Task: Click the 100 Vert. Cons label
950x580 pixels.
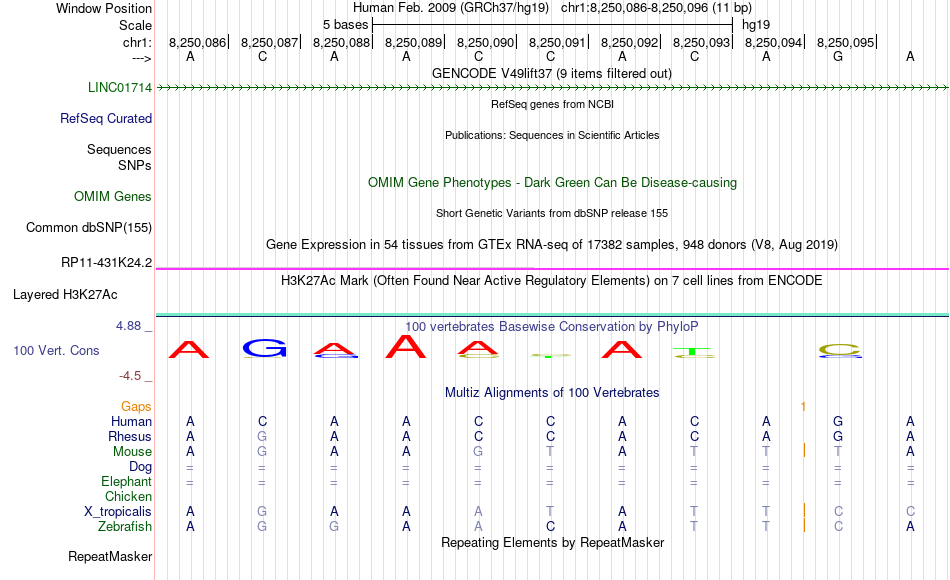Action: pyautogui.click(x=56, y=350)
